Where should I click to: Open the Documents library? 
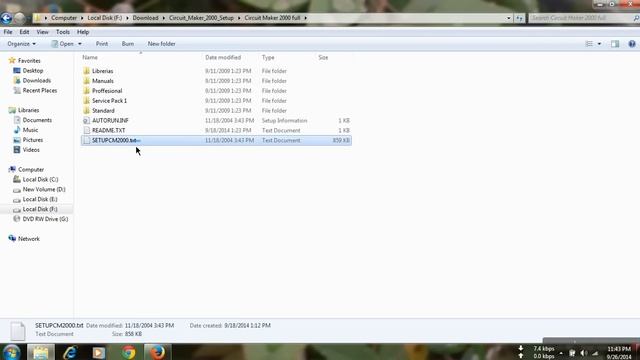coord(37,120)
